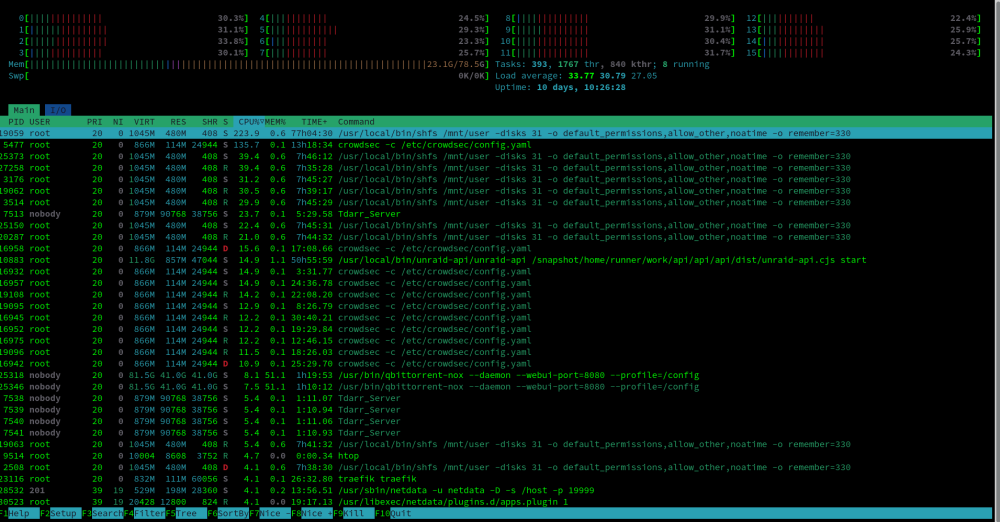Image resolution: width=1000 pixels, height=522 pixels.
Task: Click F8 Nice + to lower priority
Action: pos(311,513)
